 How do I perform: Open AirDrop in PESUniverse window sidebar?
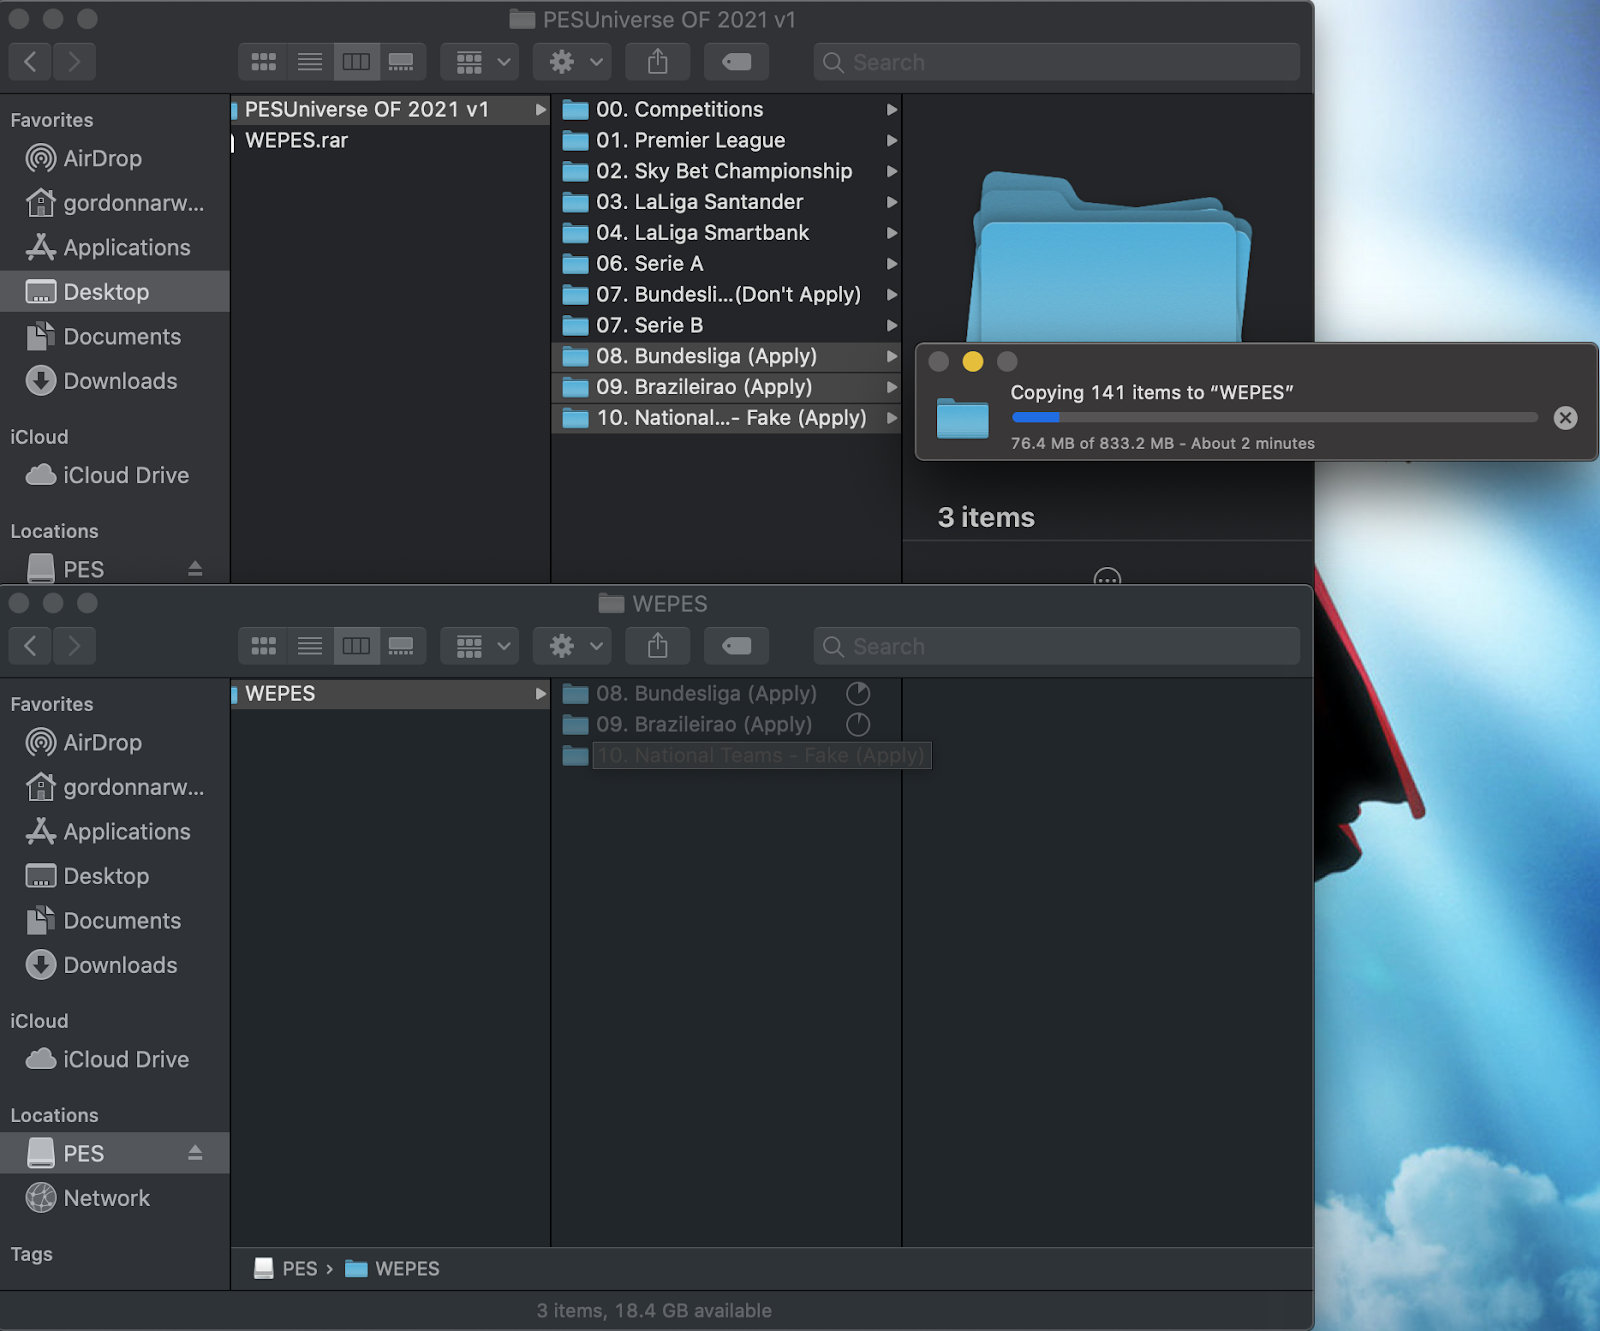pyautogui.click(x=115, y=158)
